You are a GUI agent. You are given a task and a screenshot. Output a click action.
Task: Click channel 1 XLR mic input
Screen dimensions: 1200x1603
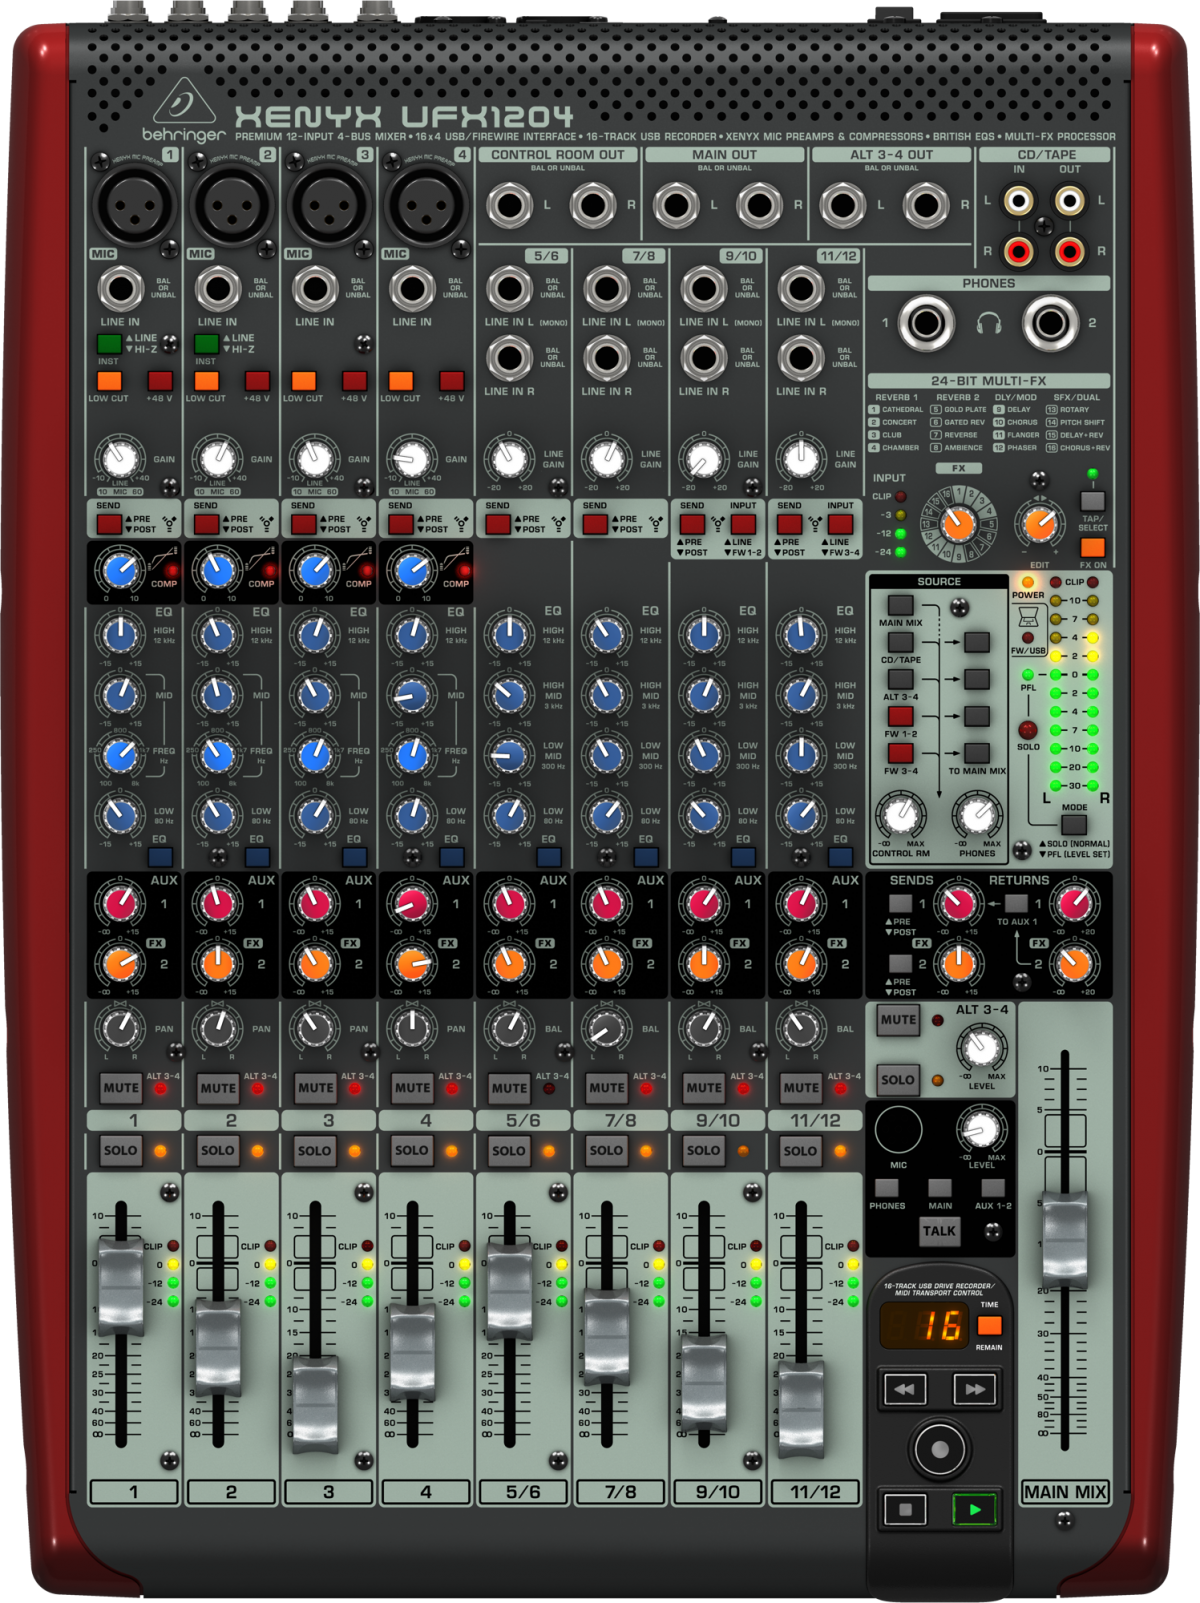click(133, 204)
